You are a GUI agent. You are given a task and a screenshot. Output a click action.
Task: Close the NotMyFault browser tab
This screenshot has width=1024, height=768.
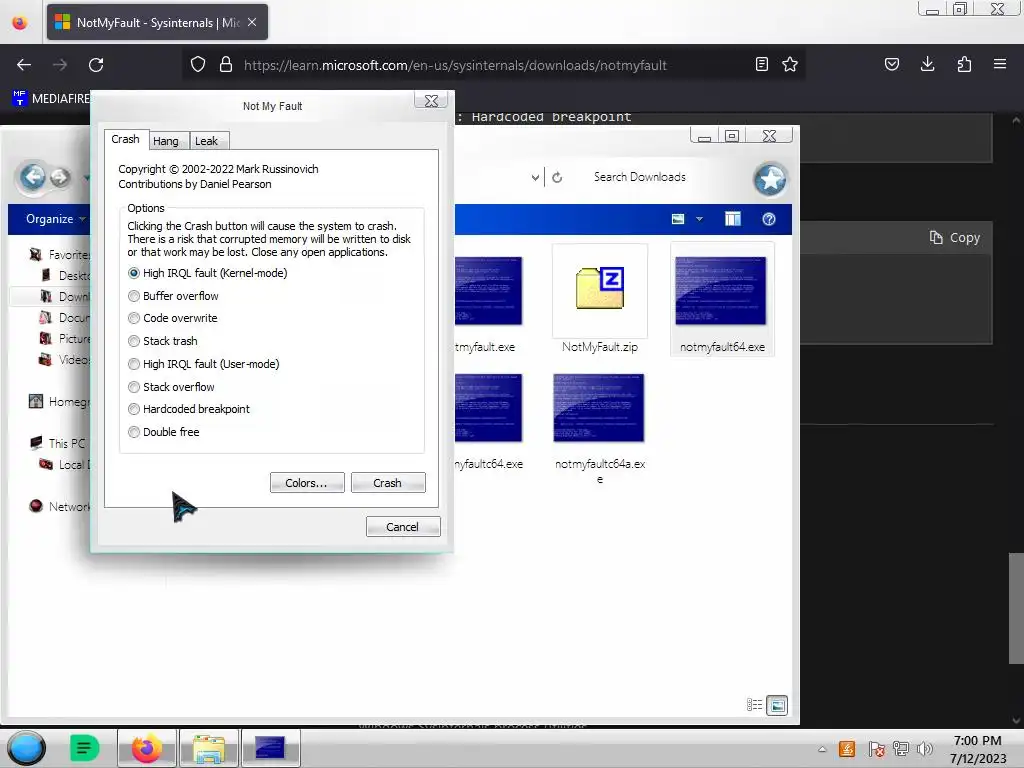point(252,22)
